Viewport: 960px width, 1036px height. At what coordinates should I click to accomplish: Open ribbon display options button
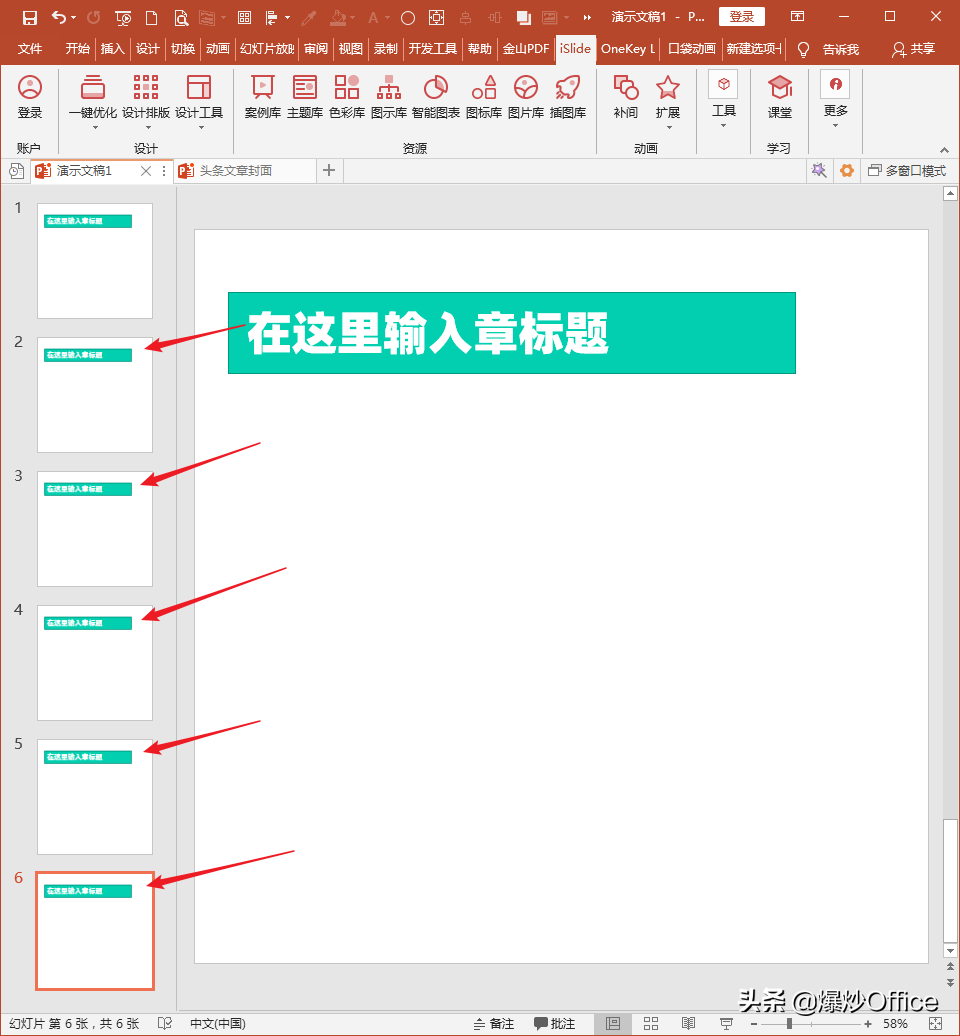797,17
